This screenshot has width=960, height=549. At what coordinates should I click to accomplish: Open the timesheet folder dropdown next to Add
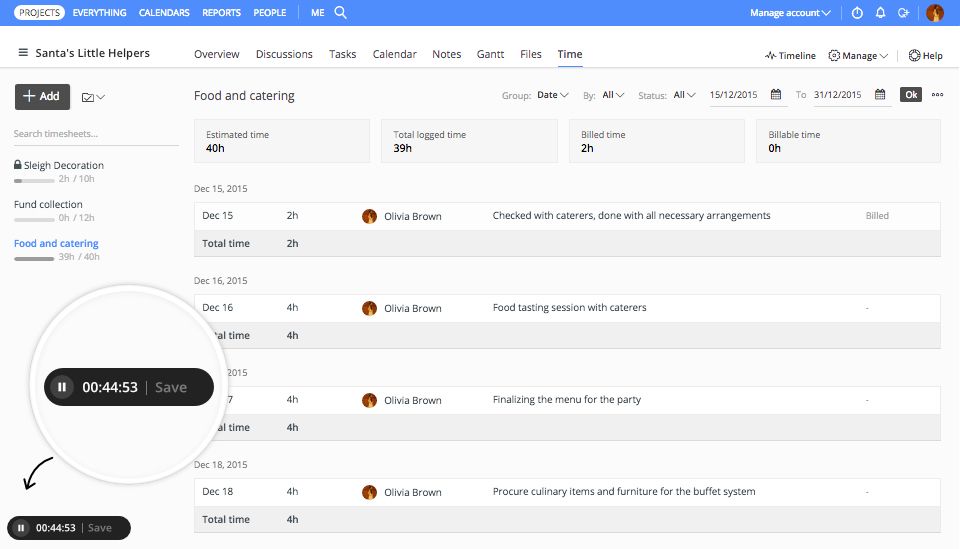(x=93, y=97)
